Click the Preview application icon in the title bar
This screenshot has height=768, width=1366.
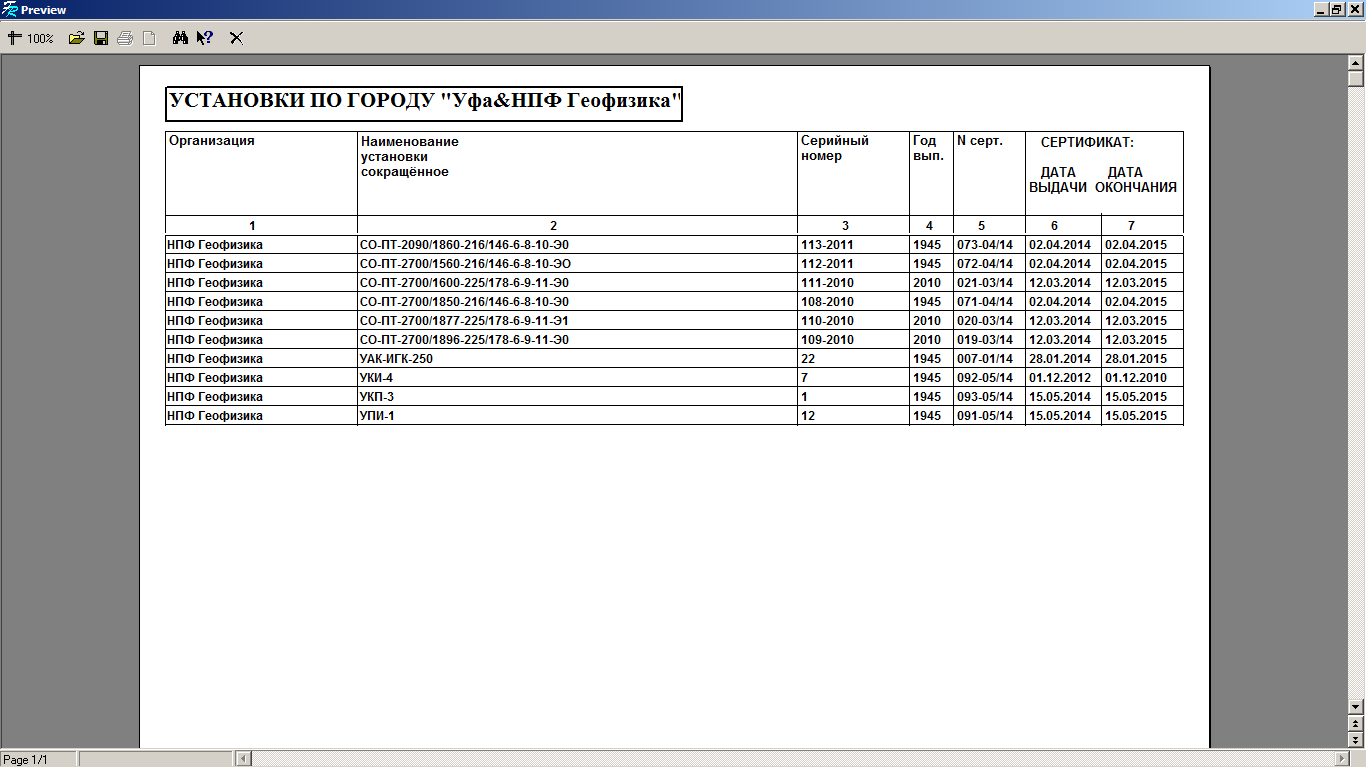(10, 9)
